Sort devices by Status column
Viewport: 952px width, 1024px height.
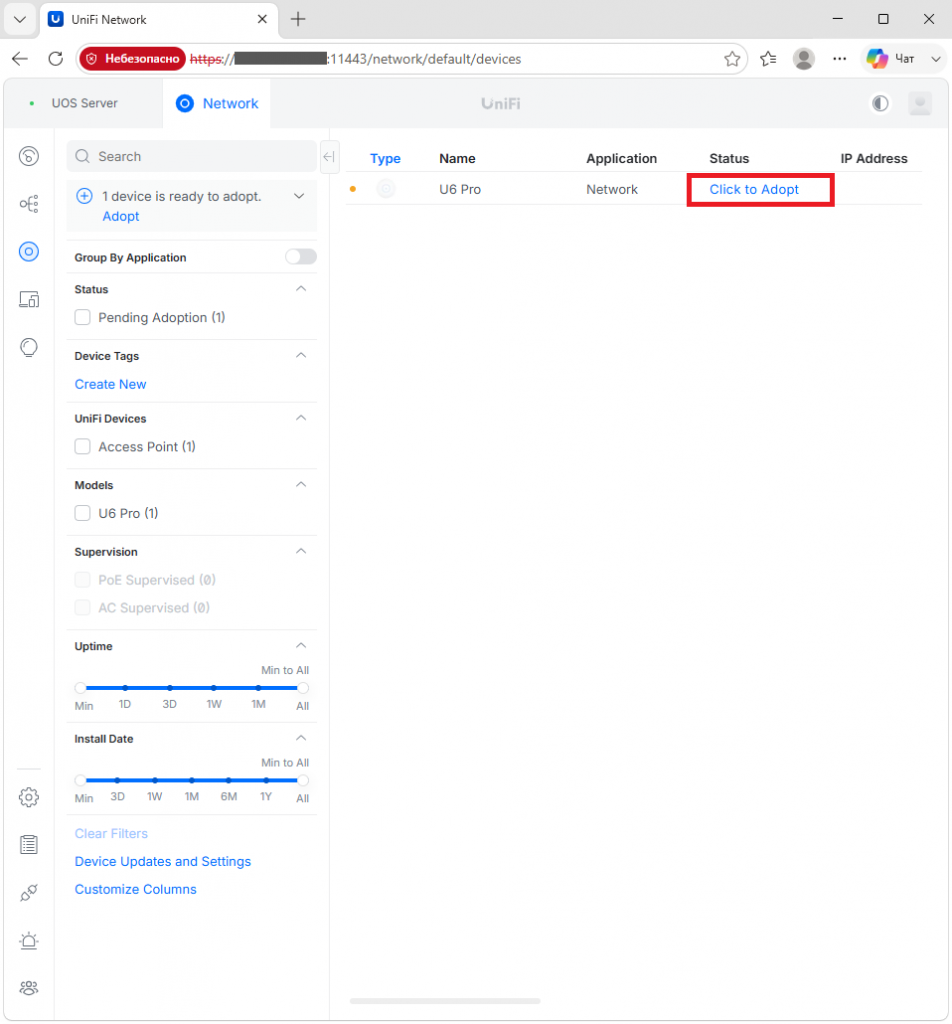click(729, 159)
